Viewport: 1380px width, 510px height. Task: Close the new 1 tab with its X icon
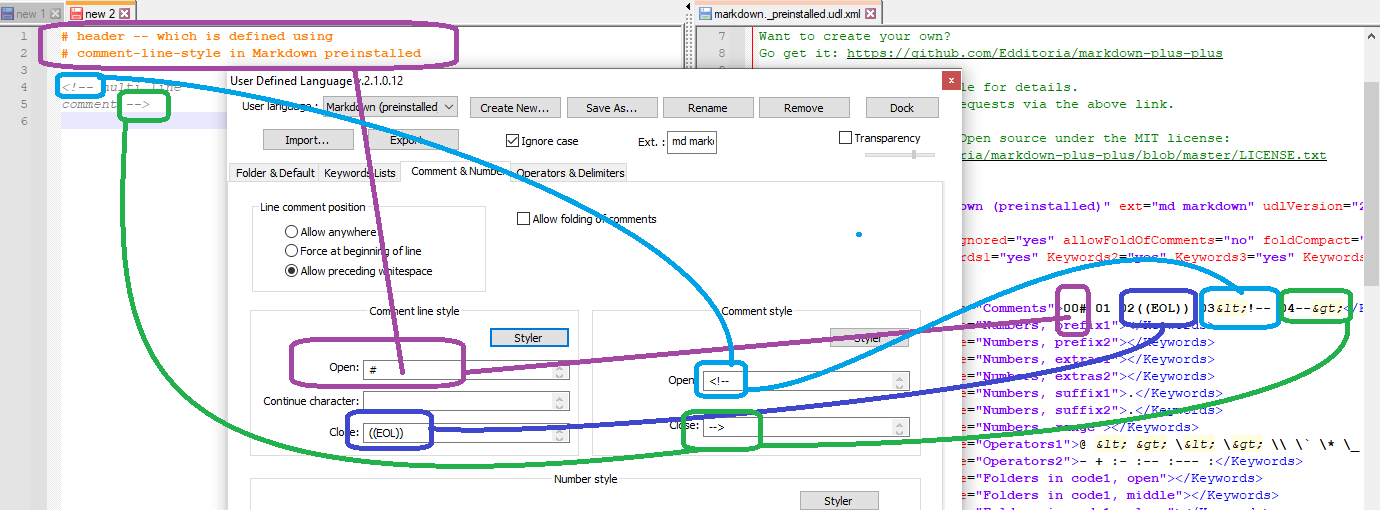[x=55, y=14]
